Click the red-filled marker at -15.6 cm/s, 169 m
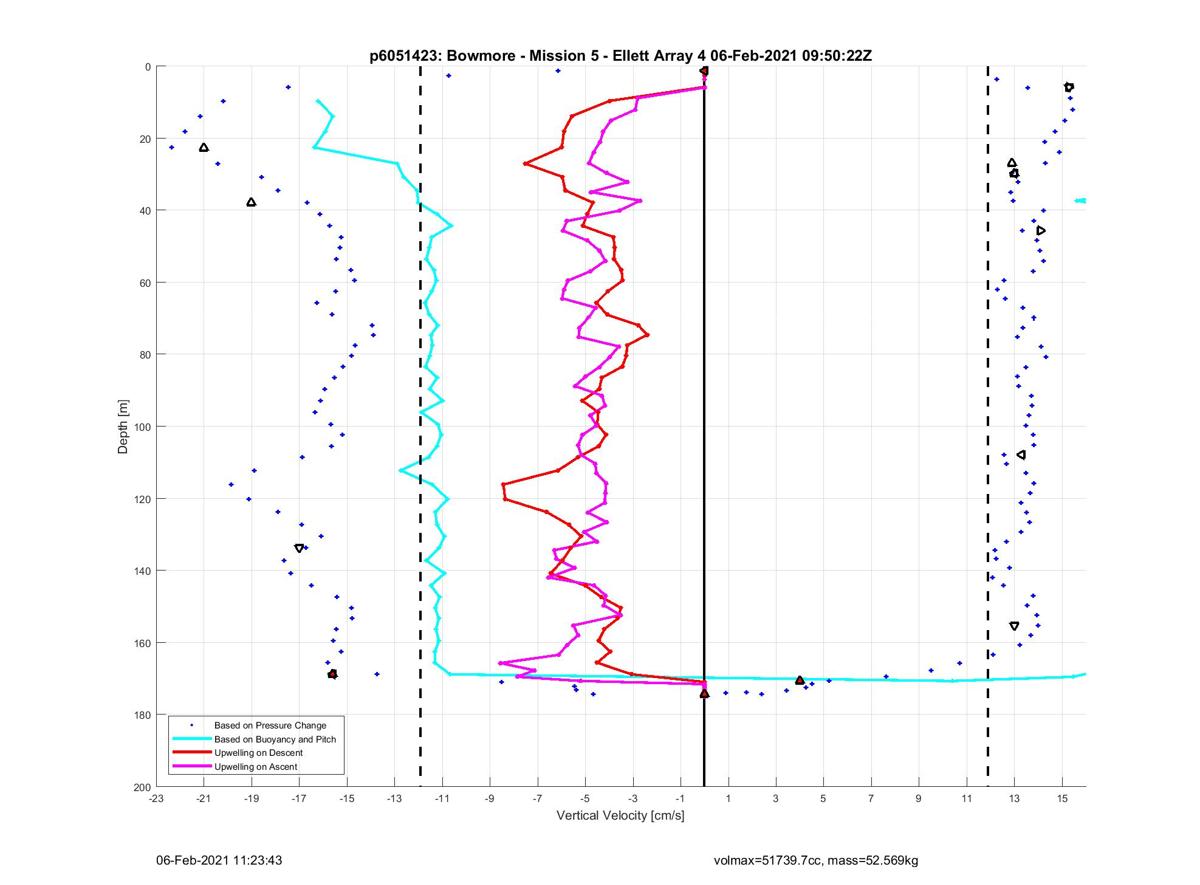The height and width of the screenshot is (885, 1200). click(332, 674)
